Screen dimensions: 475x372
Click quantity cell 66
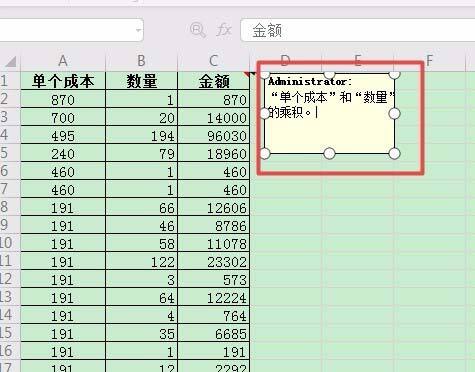pyautogui.click(x=142, y=207)
